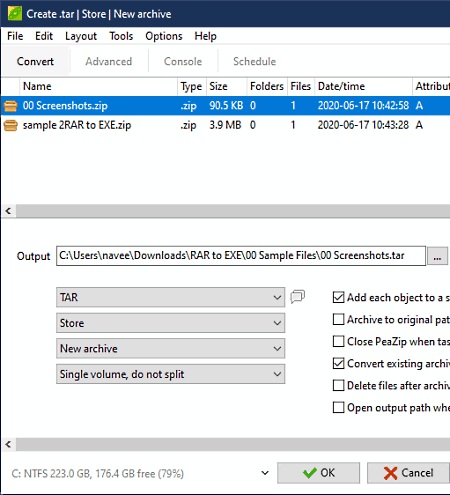Screen dimensions: 450x495
Task: Enable Archive to original path option
Action: pyautogui.click(x=338, y=319)
